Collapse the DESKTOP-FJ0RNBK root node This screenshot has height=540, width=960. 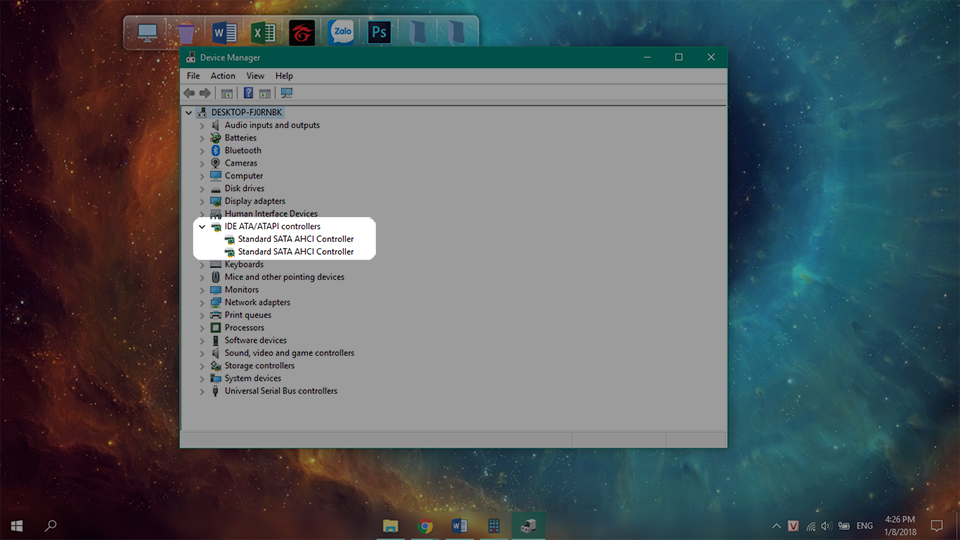pyautogui.click(x=189, y=113)
